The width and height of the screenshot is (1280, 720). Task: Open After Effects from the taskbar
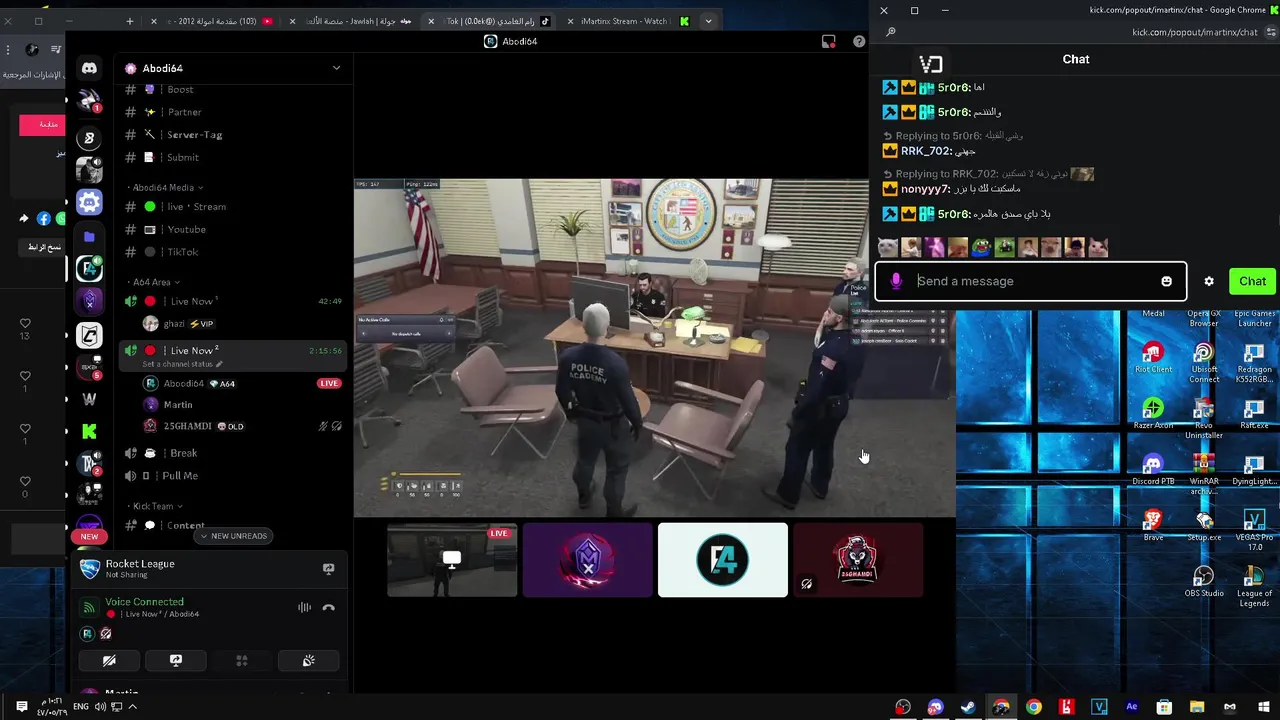[x=1131, y=707]
